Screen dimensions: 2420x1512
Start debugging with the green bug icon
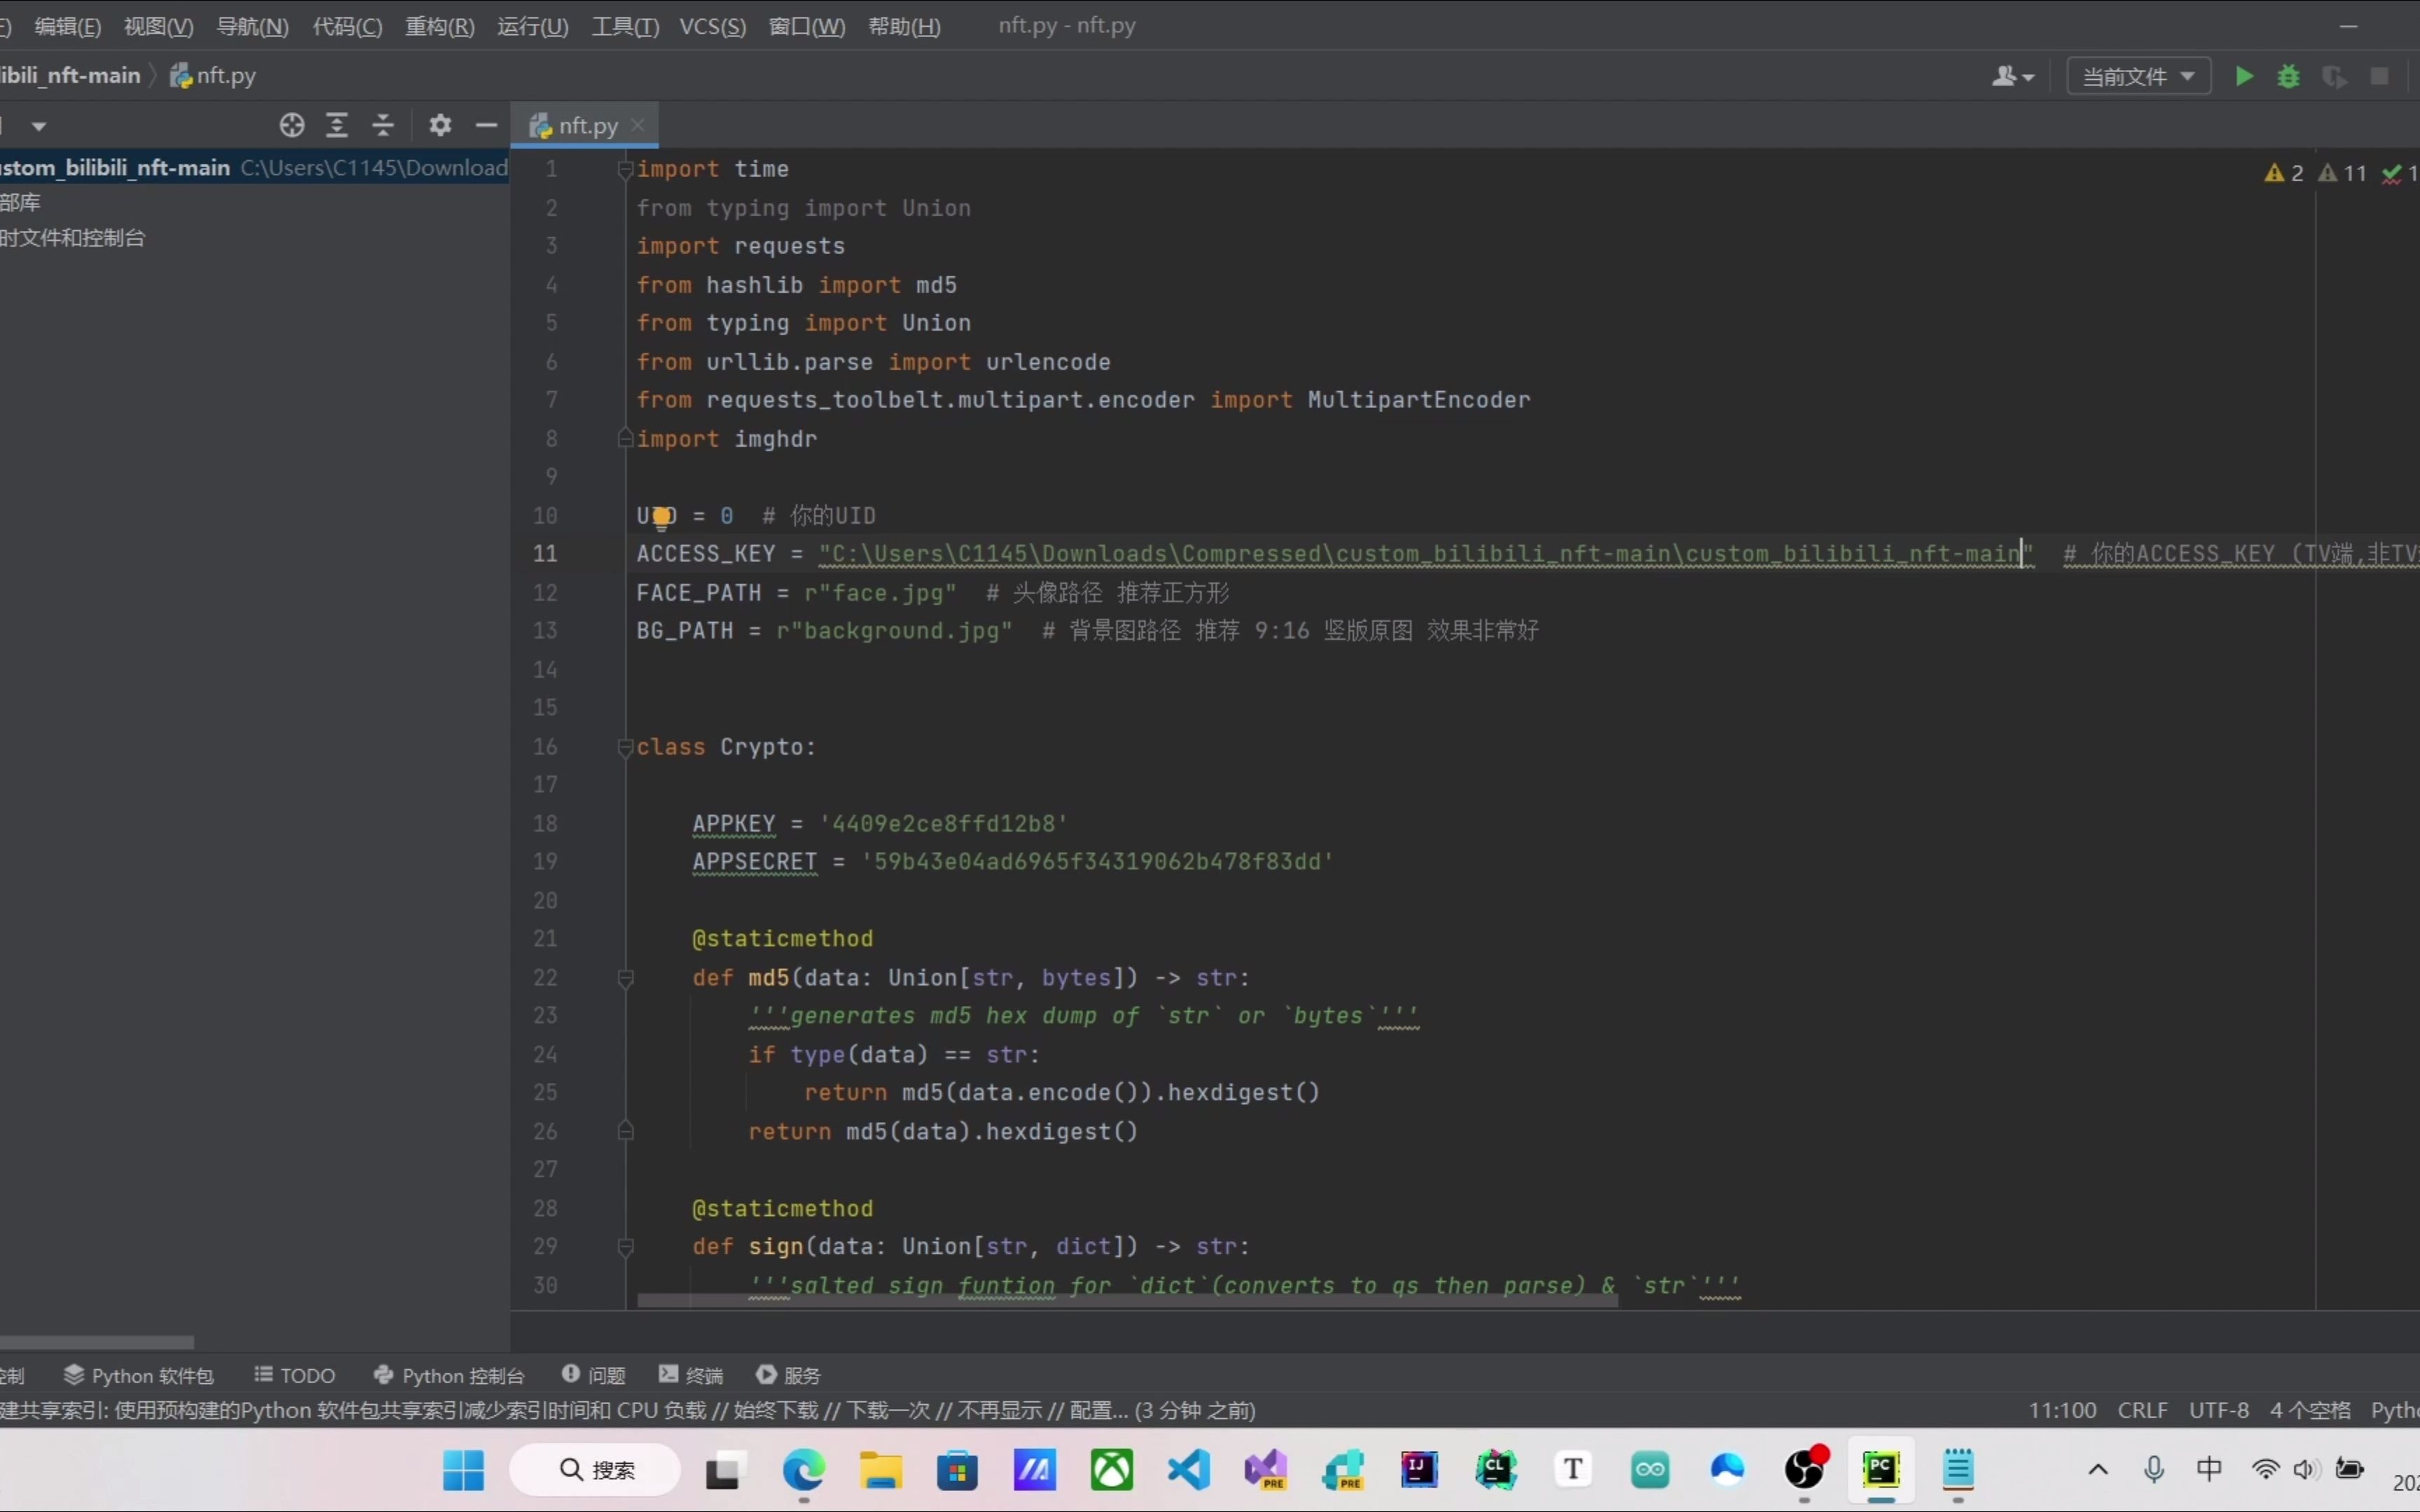pyautogui.click(x=2289, y=76)
